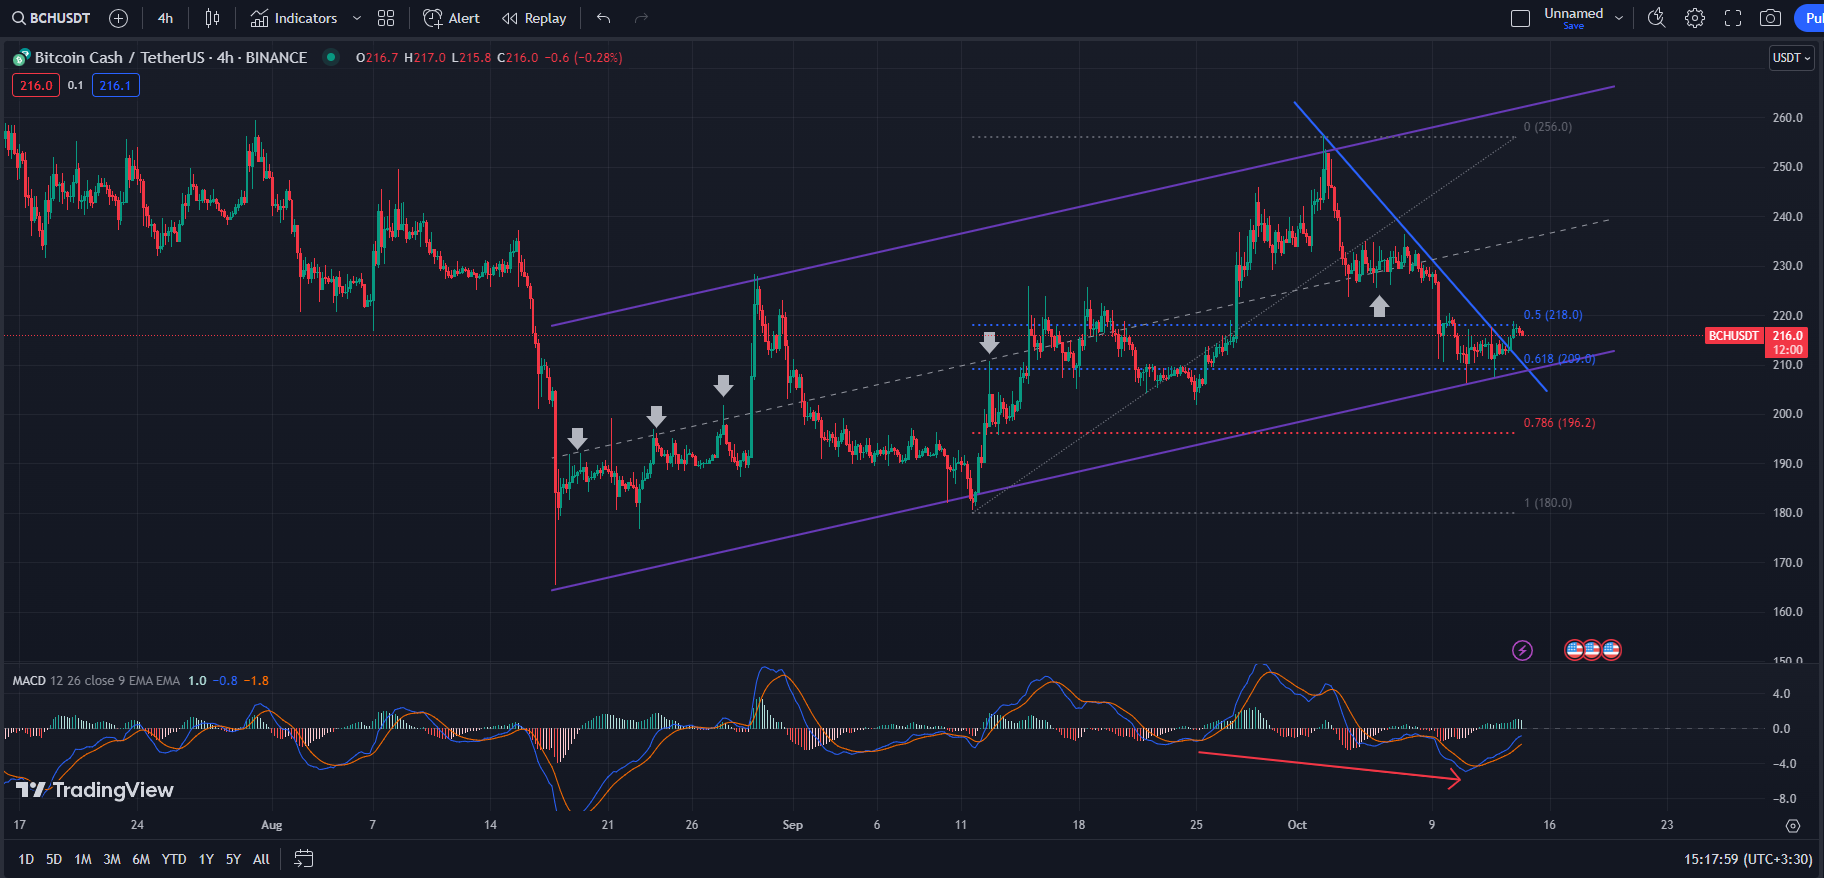Select the All date range
1824x878 pixels.
click(x=261, y=859)
